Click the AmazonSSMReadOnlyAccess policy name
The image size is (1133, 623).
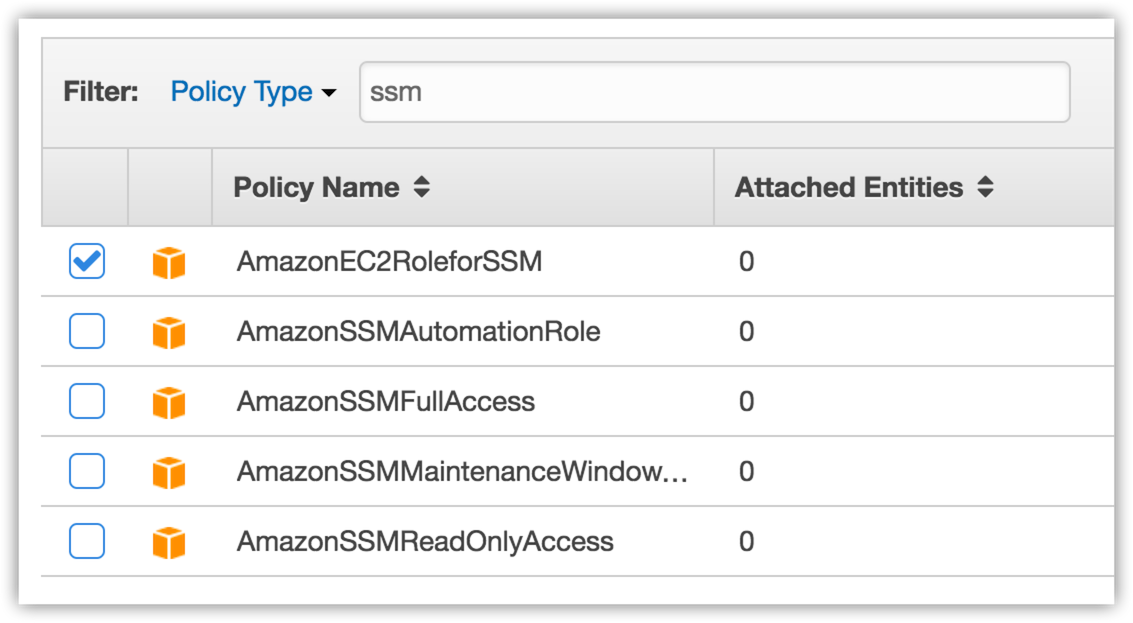click(x=425, y=542)
